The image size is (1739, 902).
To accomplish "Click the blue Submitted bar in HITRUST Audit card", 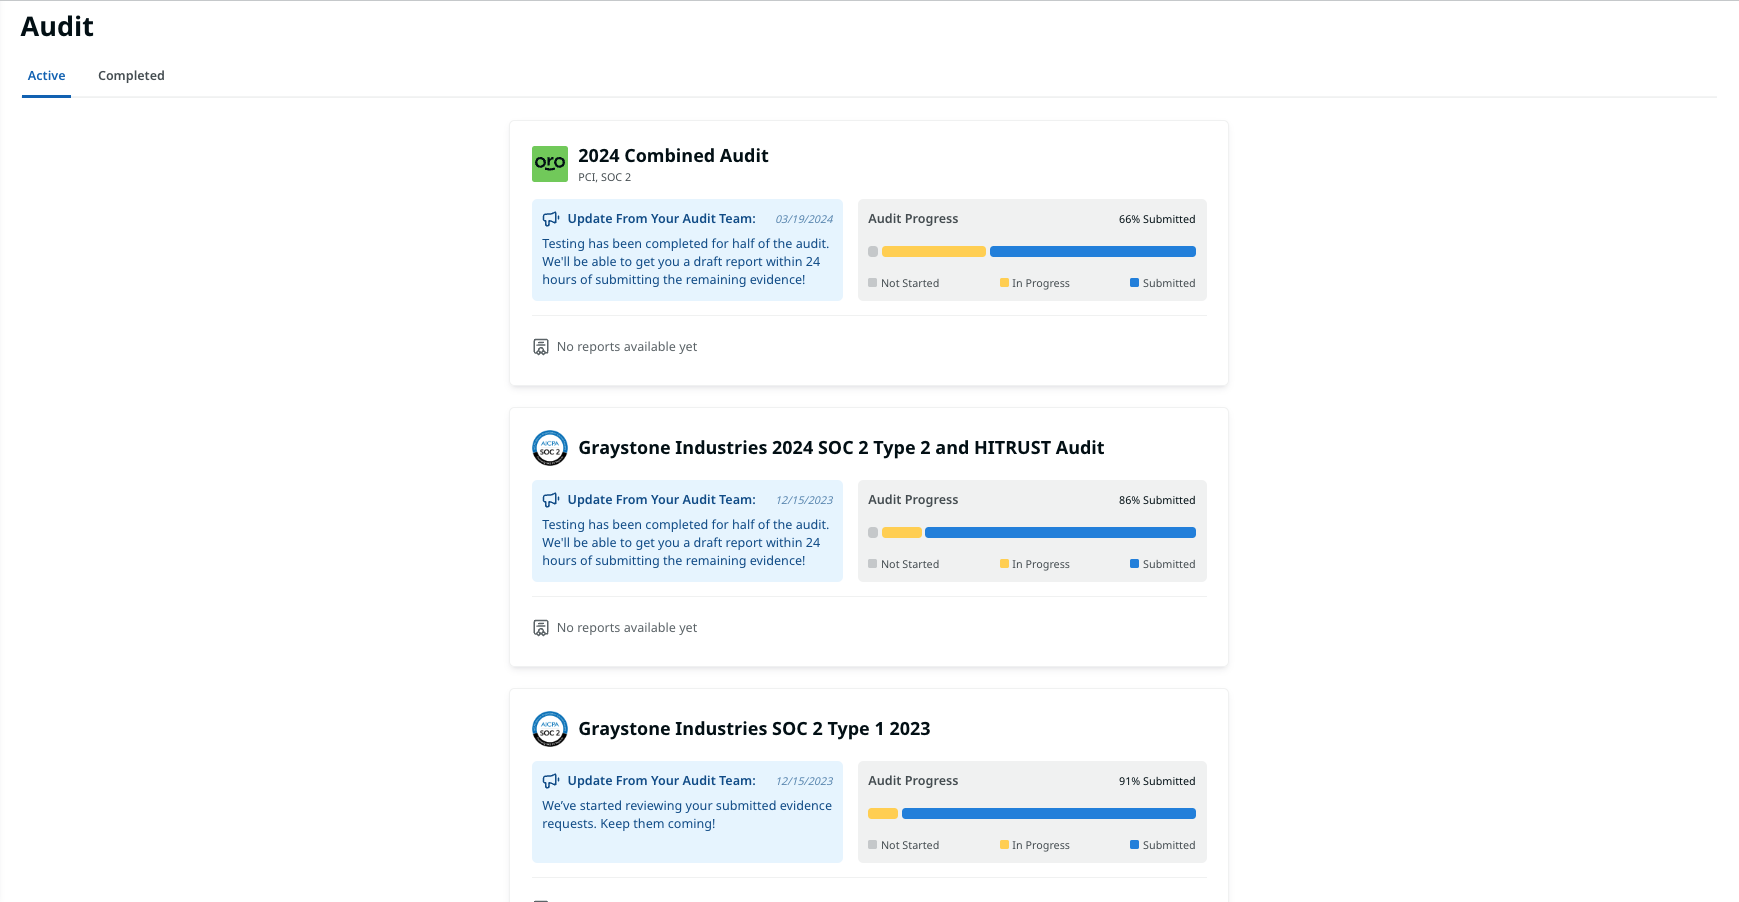I will pos(1061,533).
